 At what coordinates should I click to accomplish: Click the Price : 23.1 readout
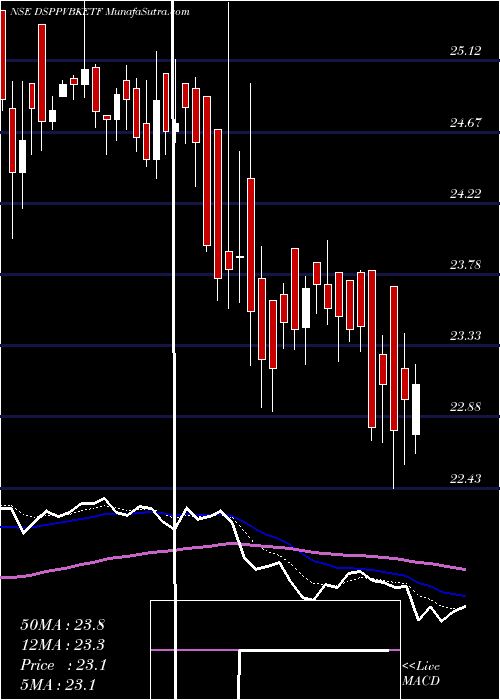point(63,665)
